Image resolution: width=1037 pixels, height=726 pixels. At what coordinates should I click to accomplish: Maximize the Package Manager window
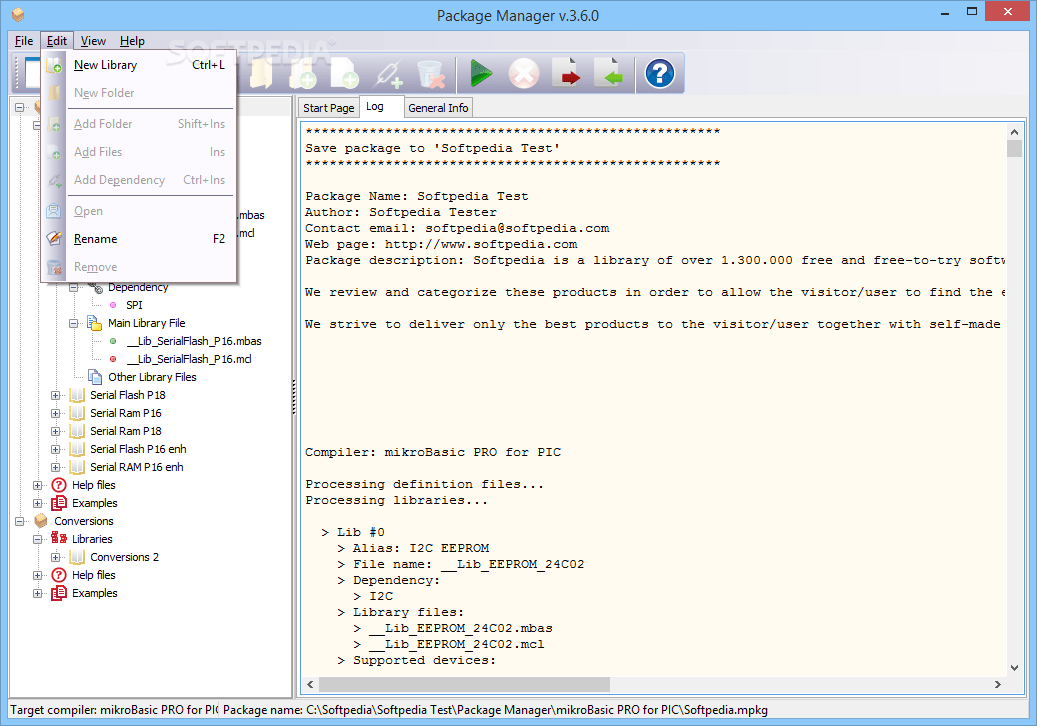(972, 11)
